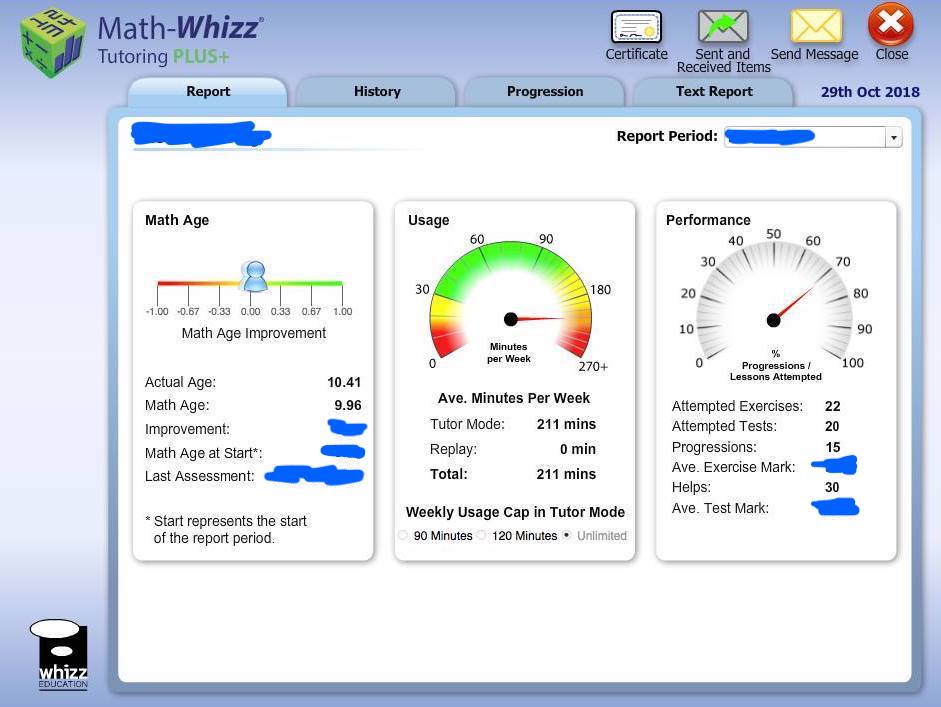Open the Report Period dropdown
The width and height of the screenshot is (941, 707).
pyautogui.click(x=893, y=137)
